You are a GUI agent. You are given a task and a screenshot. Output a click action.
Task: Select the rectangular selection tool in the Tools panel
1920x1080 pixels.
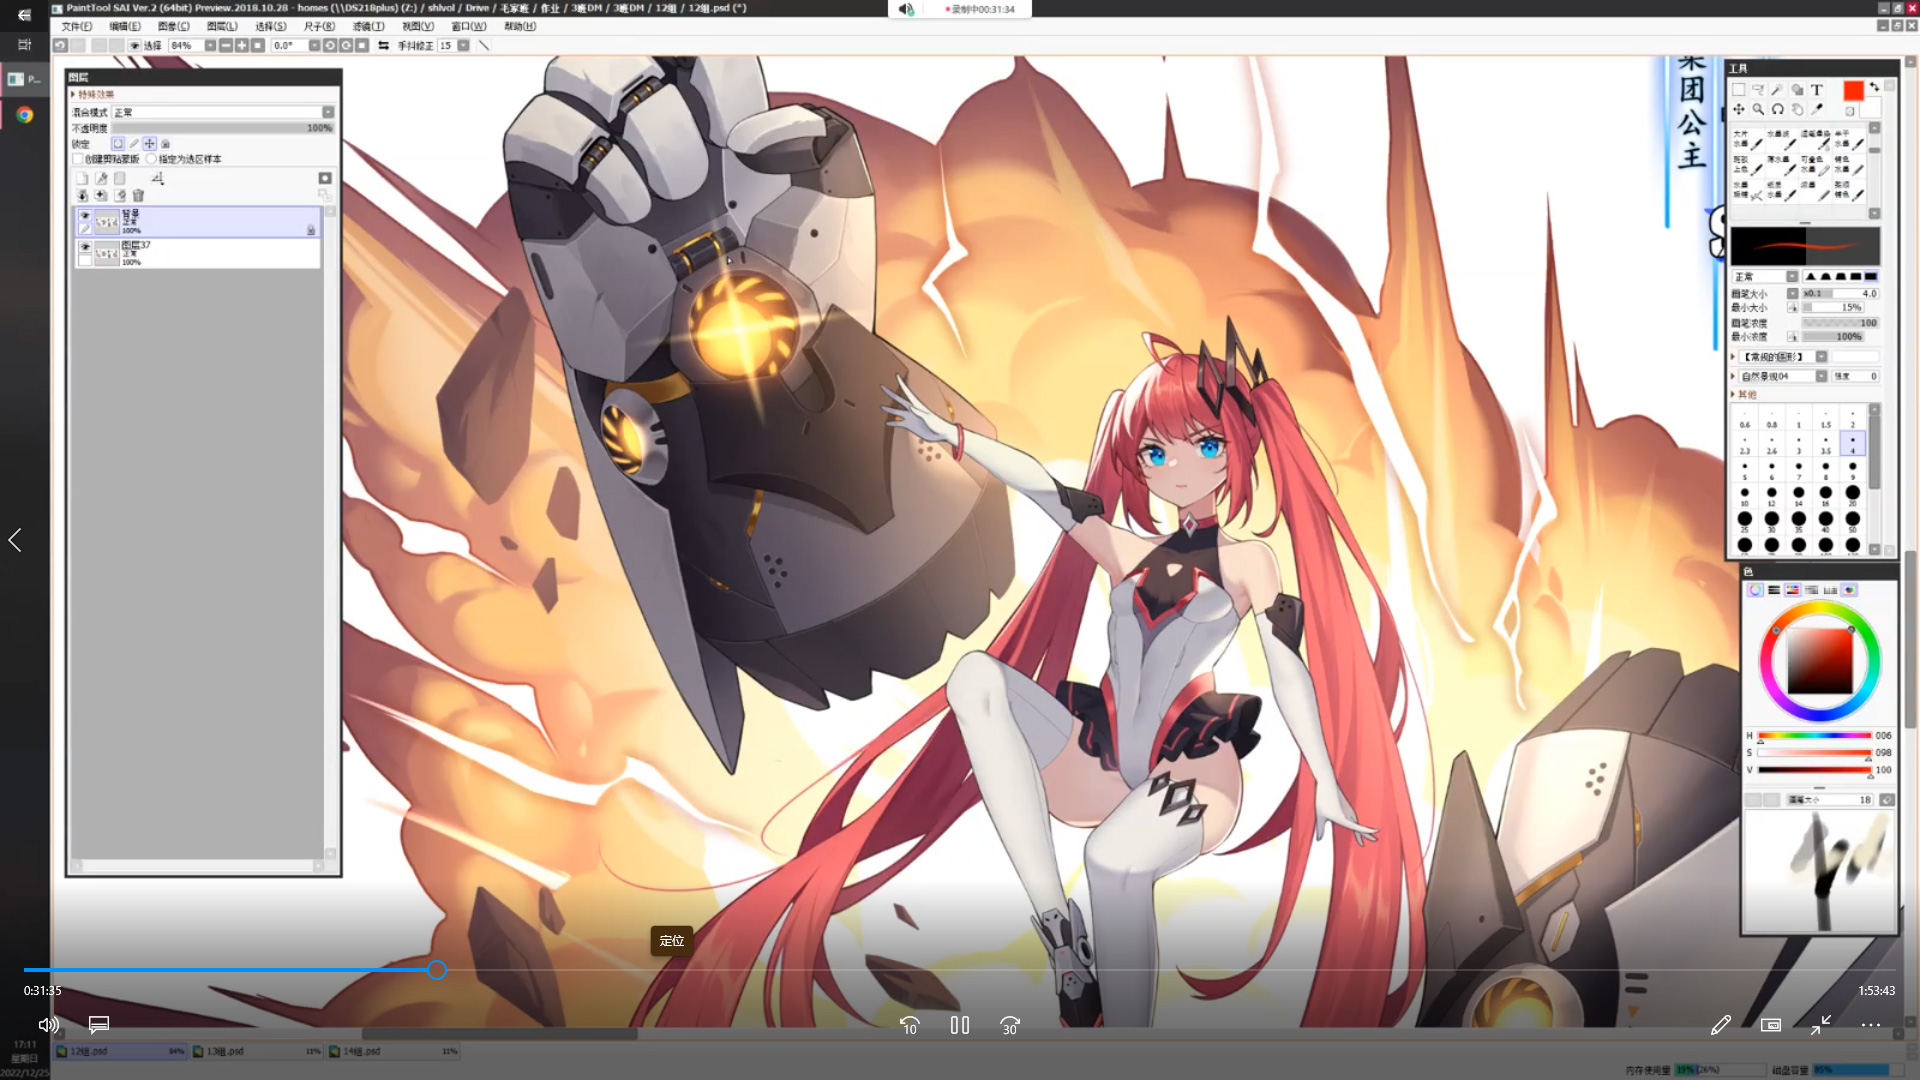coord(1739,89)
